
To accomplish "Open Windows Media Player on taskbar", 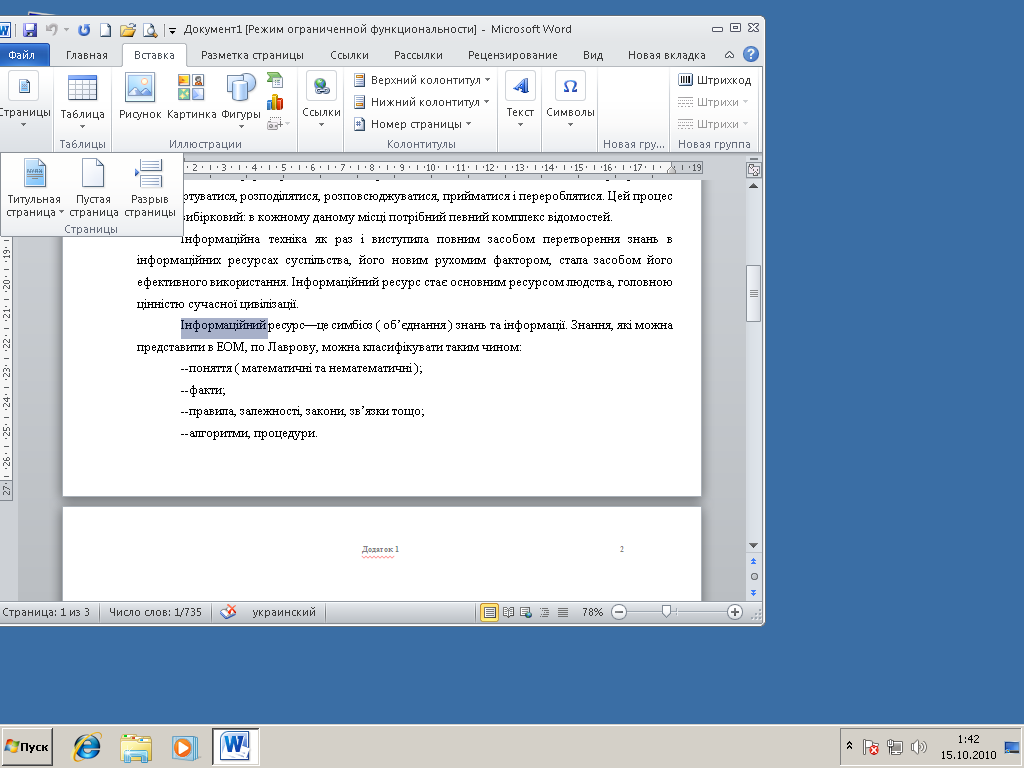I will pyautogui.click(x=185, y=747).
